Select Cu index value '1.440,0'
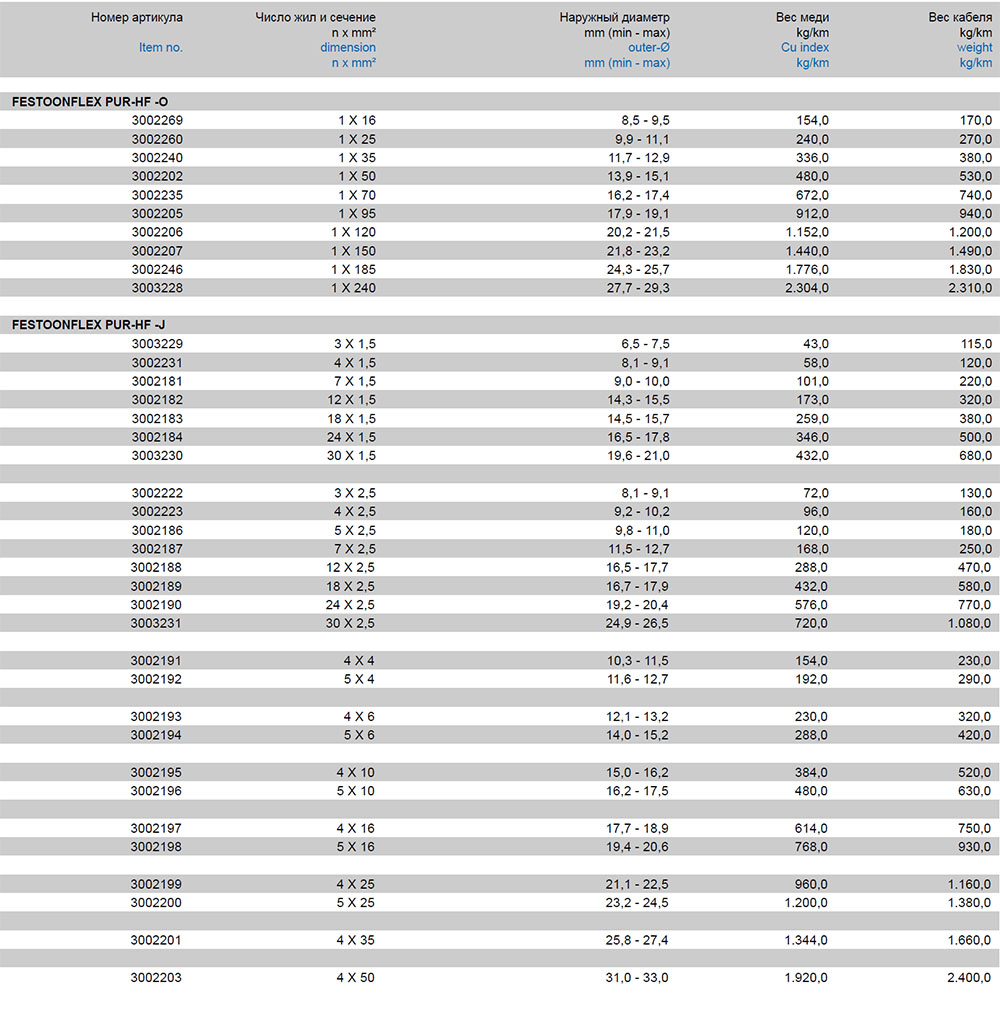The width and height of the screenshot is (1000, 1017). click(x=807, y=251)
